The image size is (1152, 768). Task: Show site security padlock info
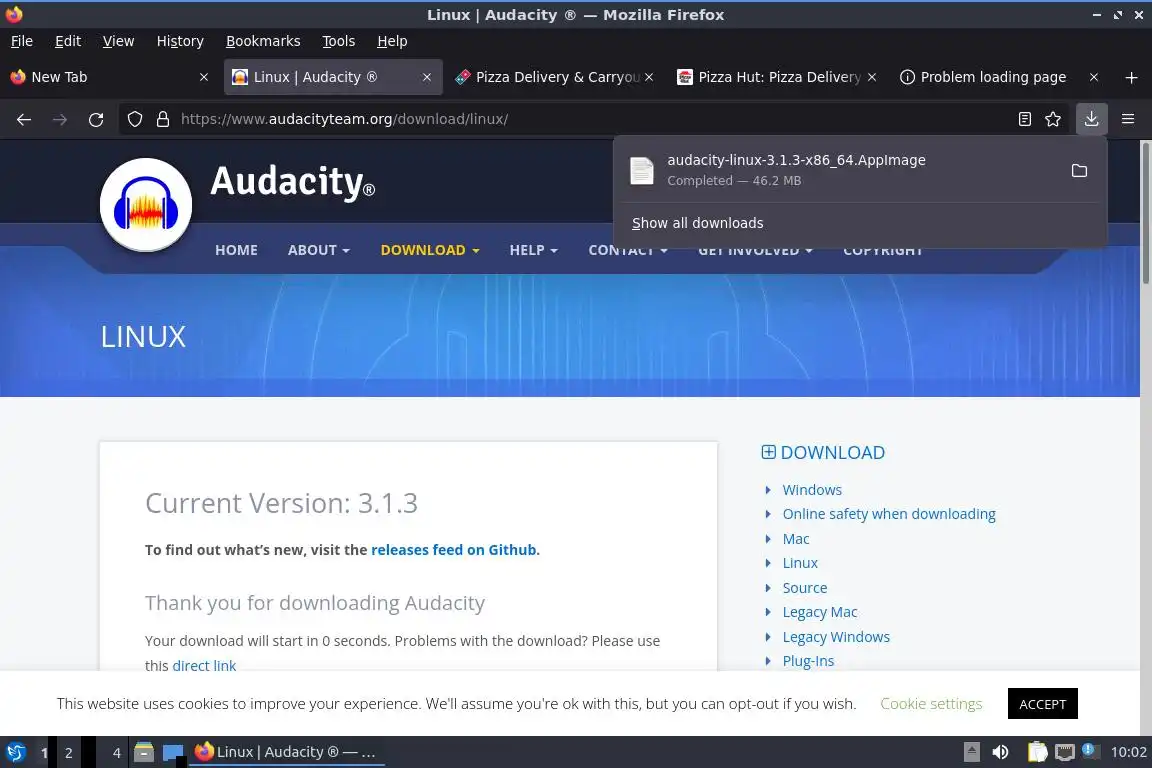[x=162, y=119]
